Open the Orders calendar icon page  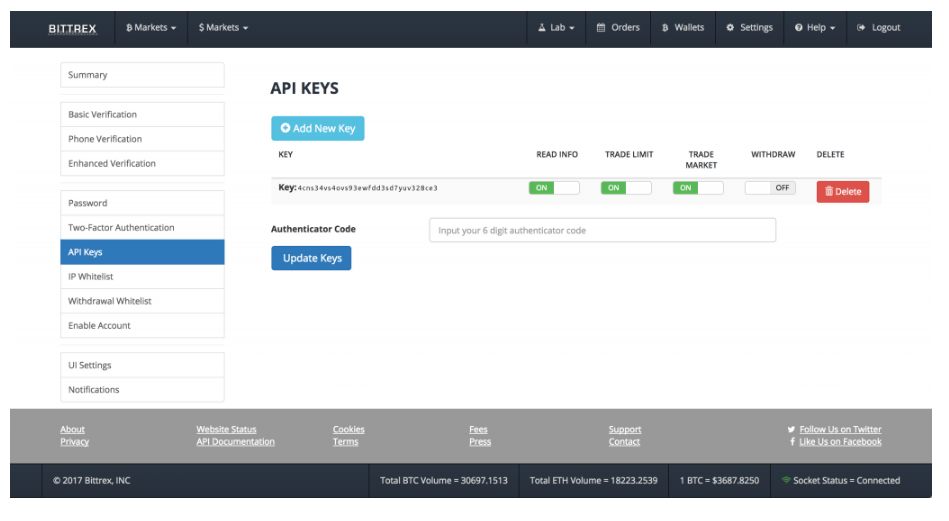click(601, 28)
